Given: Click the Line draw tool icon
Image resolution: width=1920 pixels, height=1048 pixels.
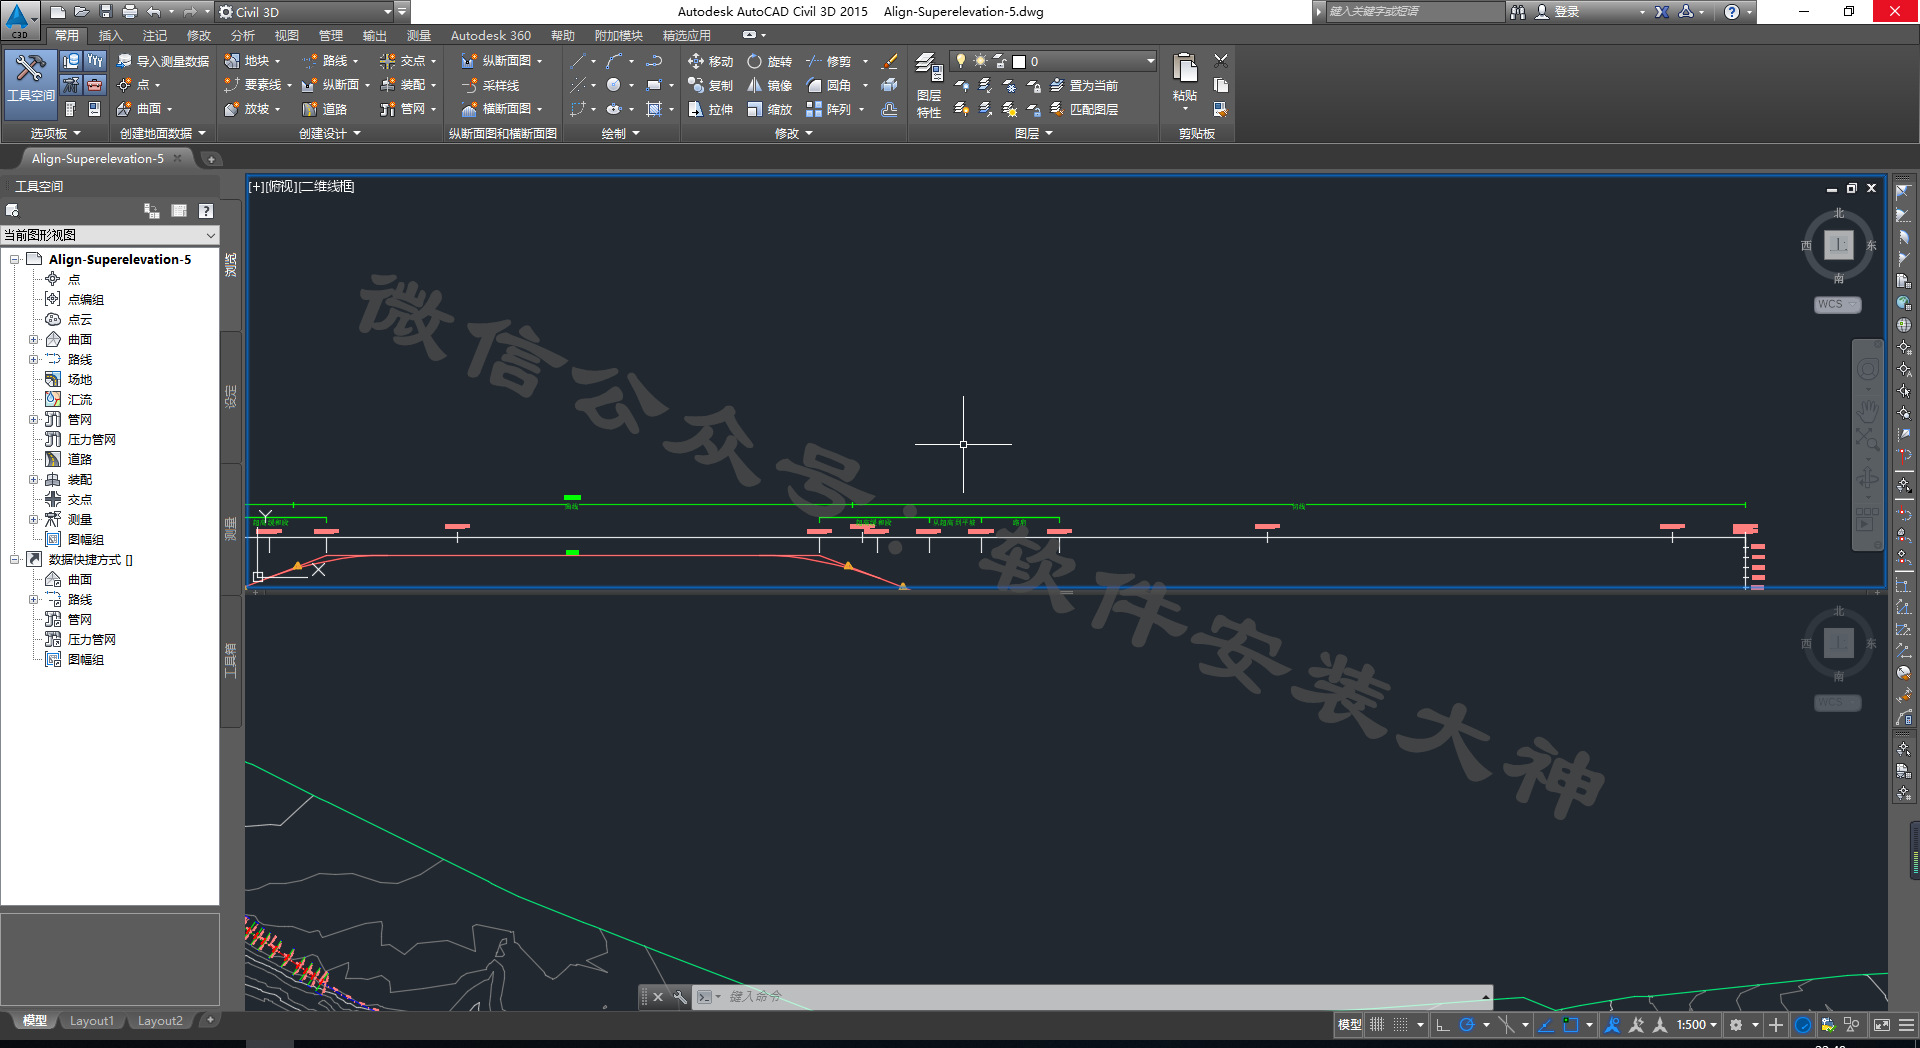Looking at the screenshot, I should click(x=578, y=61).
